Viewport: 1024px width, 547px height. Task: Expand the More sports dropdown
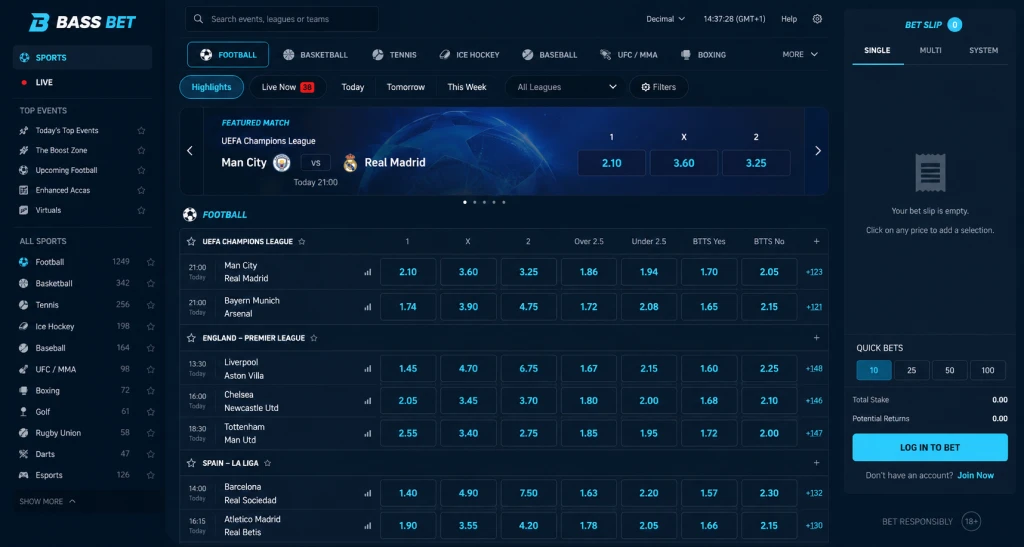pos(800,55)
